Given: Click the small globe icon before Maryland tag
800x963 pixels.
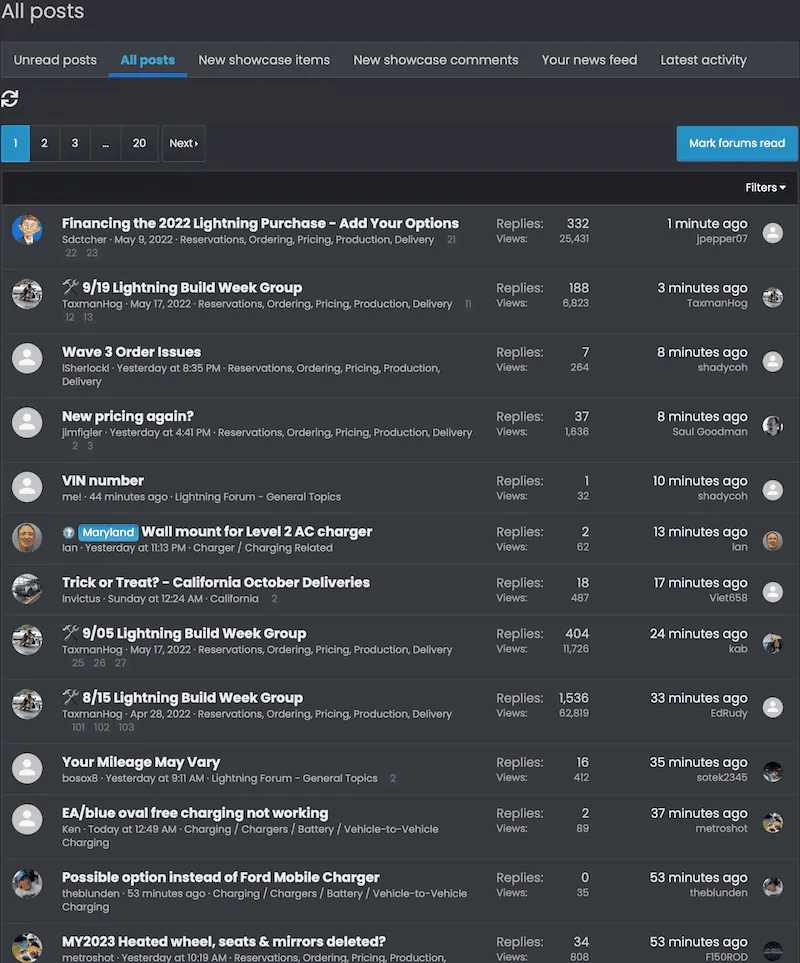Looking at the screenshot, I should coord(68,532).
